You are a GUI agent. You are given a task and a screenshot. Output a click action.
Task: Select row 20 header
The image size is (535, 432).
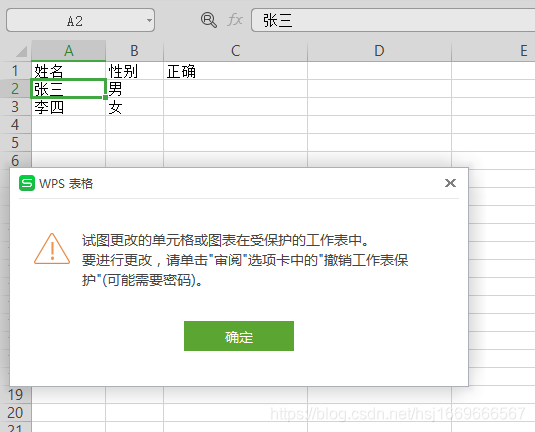click(x=15, y=413)
